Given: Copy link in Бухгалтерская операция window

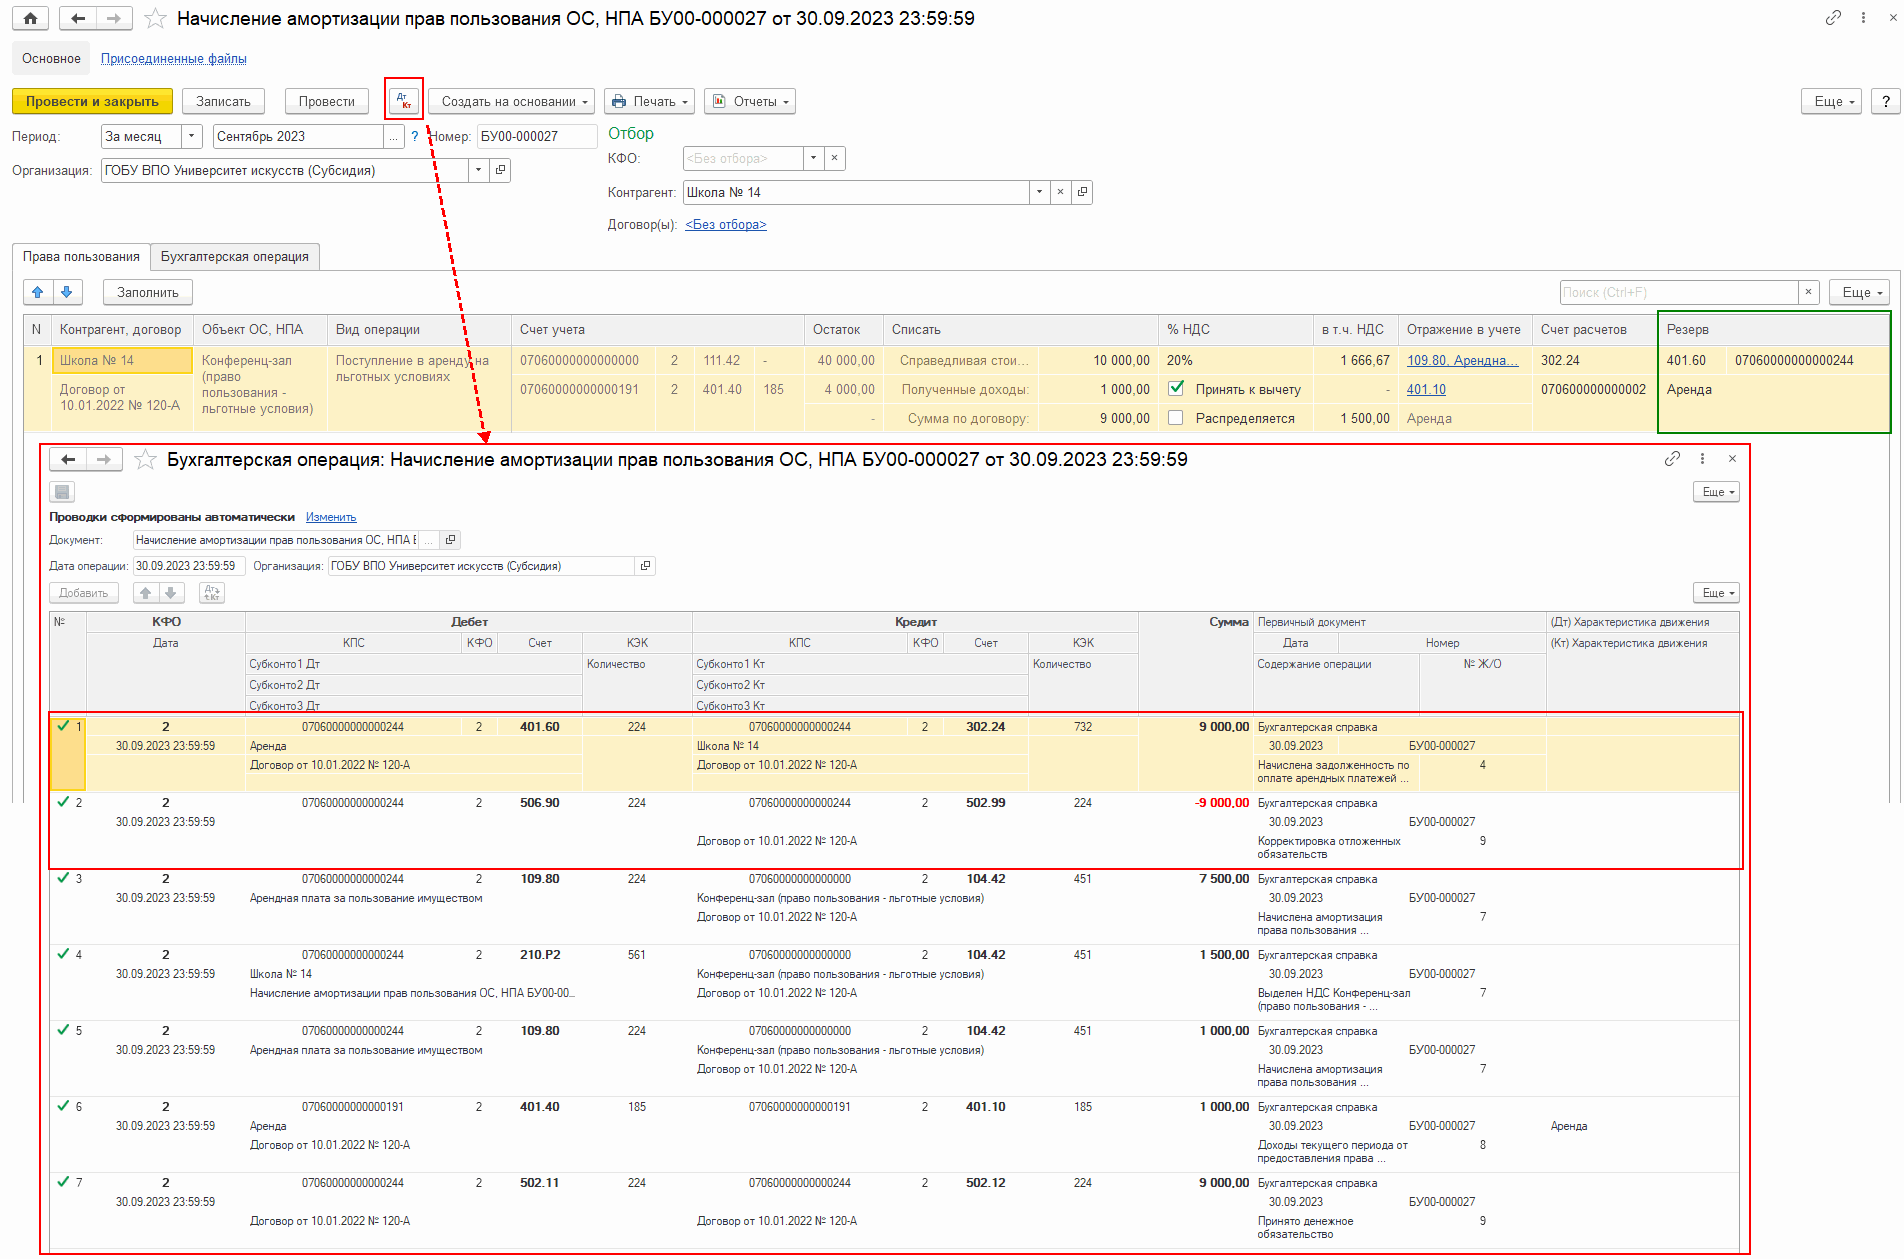Looking at the screenshot, I should (1672, 458).
